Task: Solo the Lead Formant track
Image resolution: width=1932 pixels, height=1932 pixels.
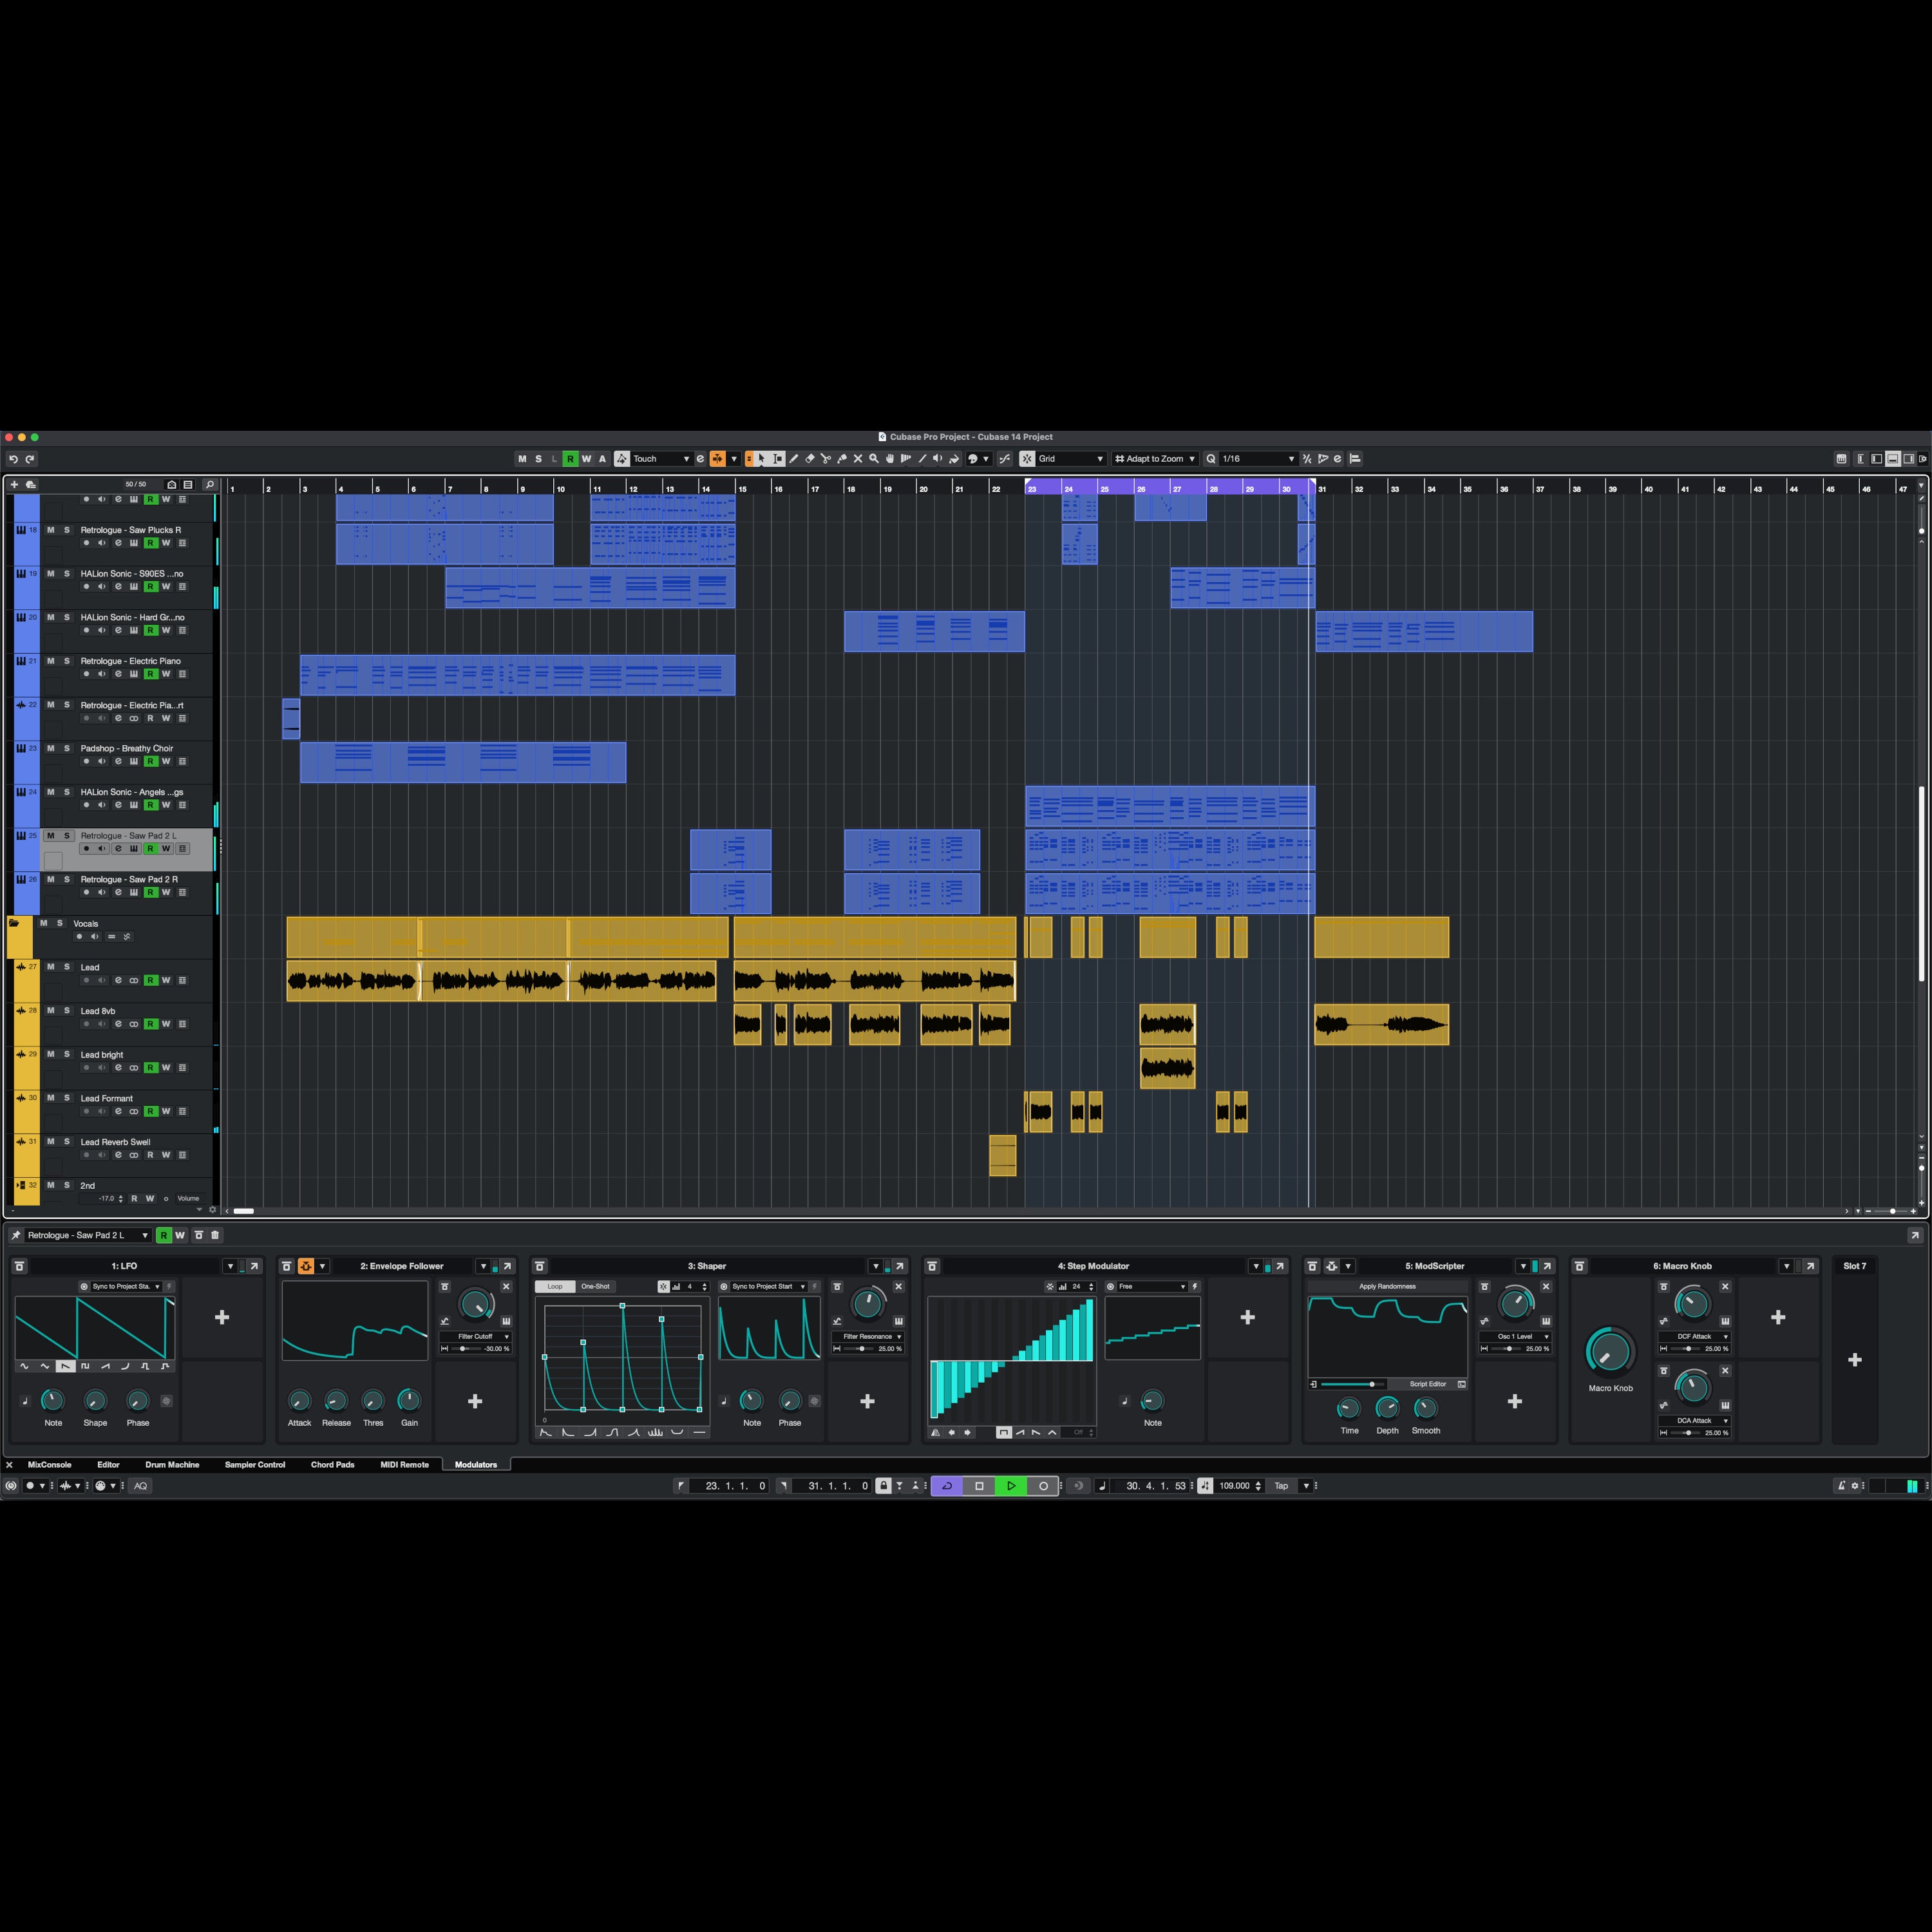Action: [67, 1098]
